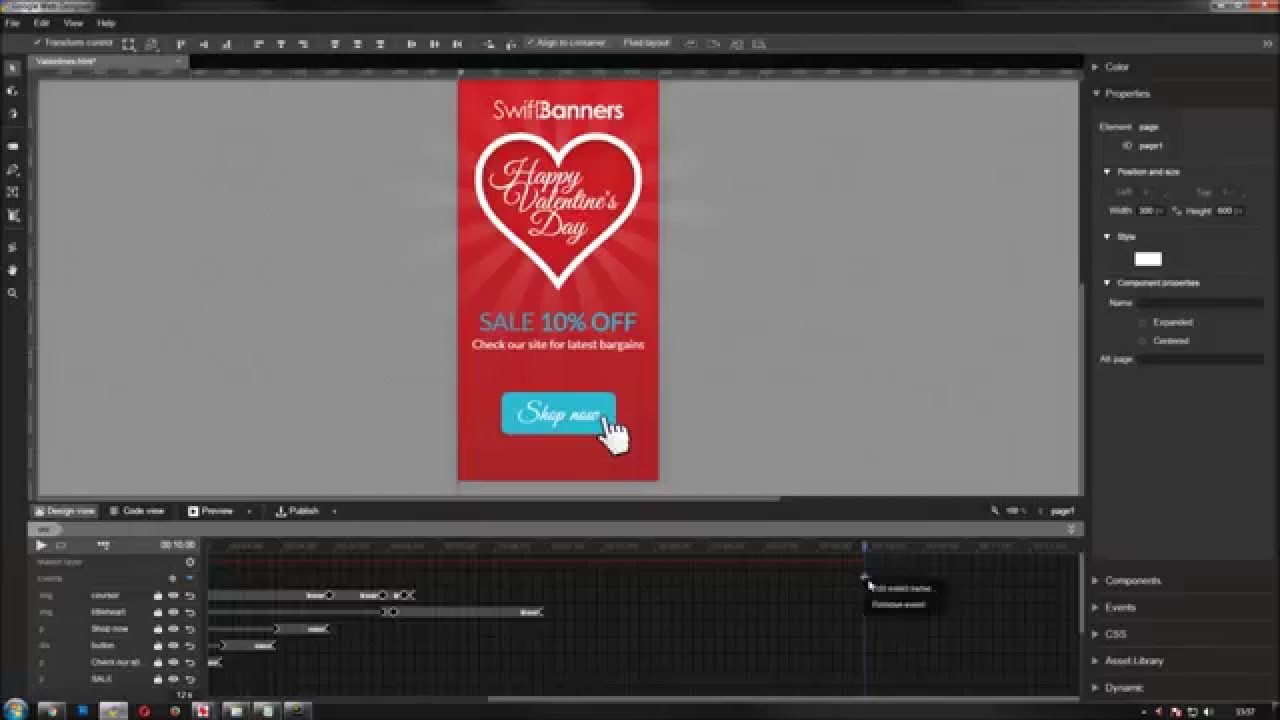This screenshot has height=720, width=1280.
Task: Click the Windows Start orb
Action: tap(16, 710)
